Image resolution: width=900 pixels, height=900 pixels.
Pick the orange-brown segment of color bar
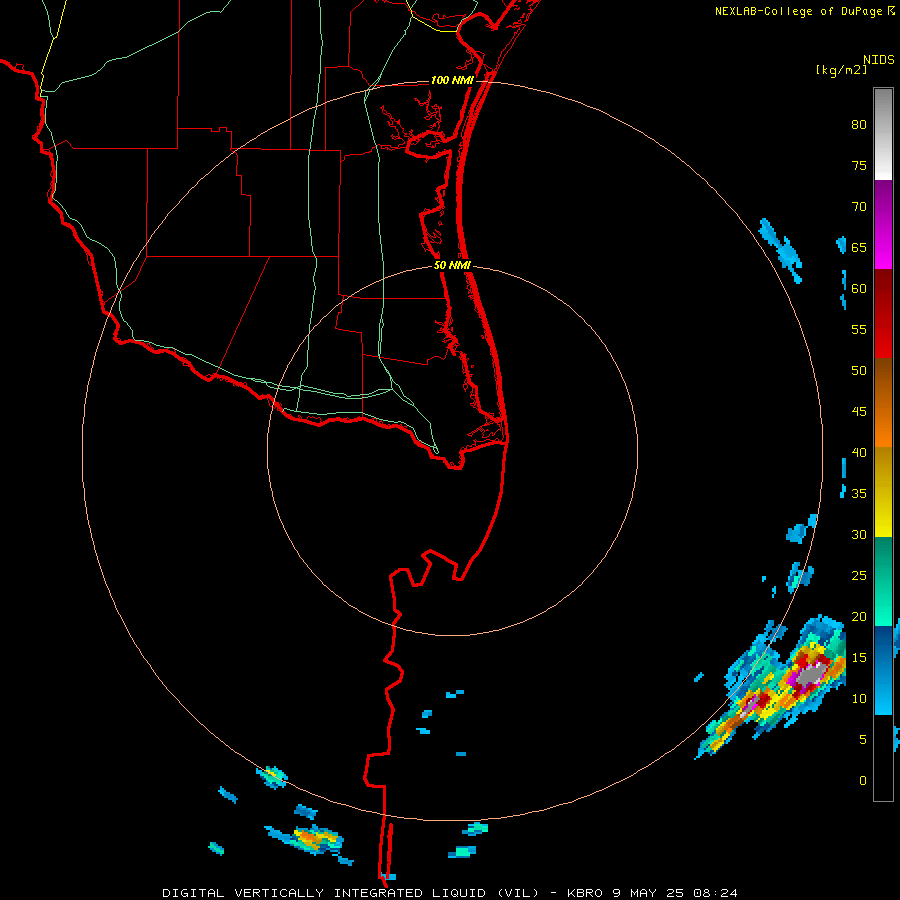point(883,402)
